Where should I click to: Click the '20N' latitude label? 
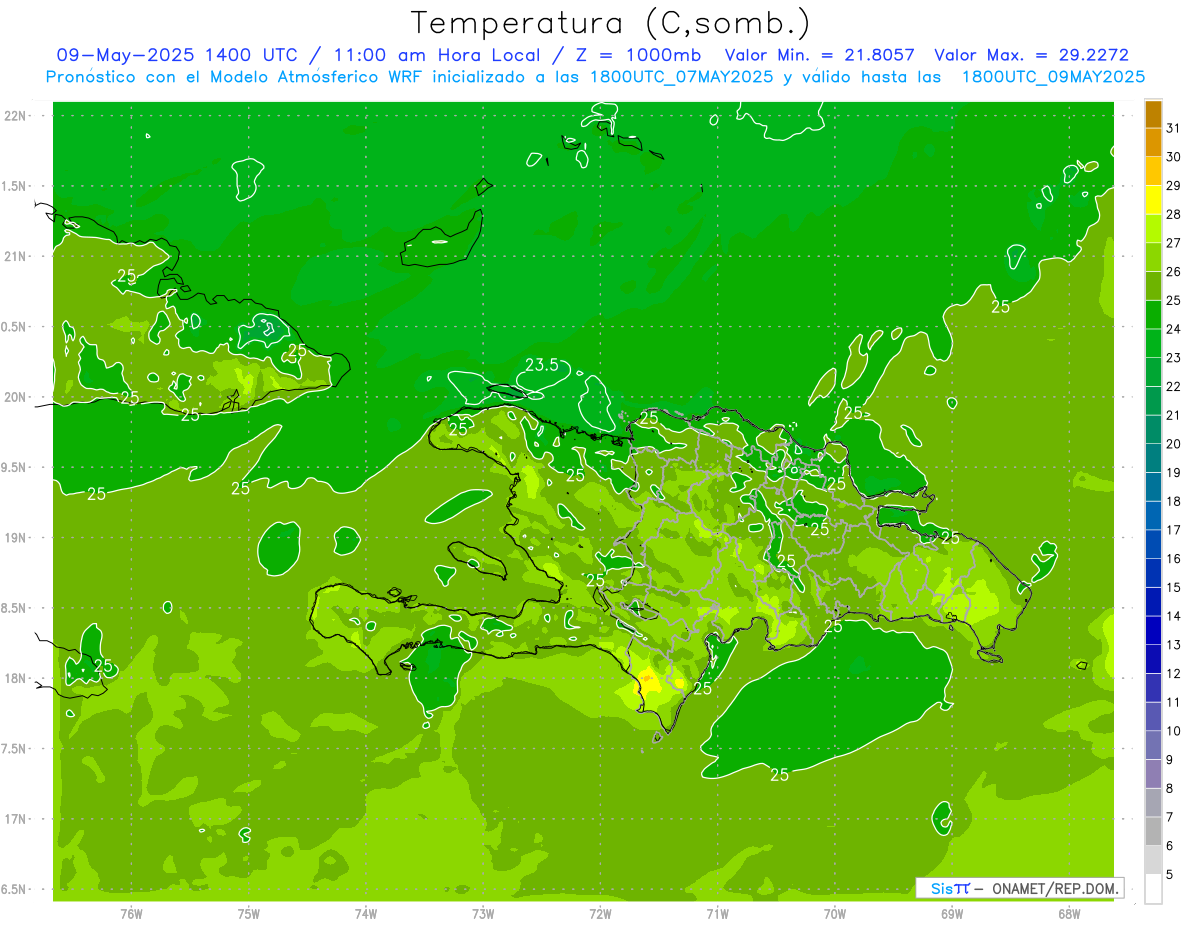point(16,397)
